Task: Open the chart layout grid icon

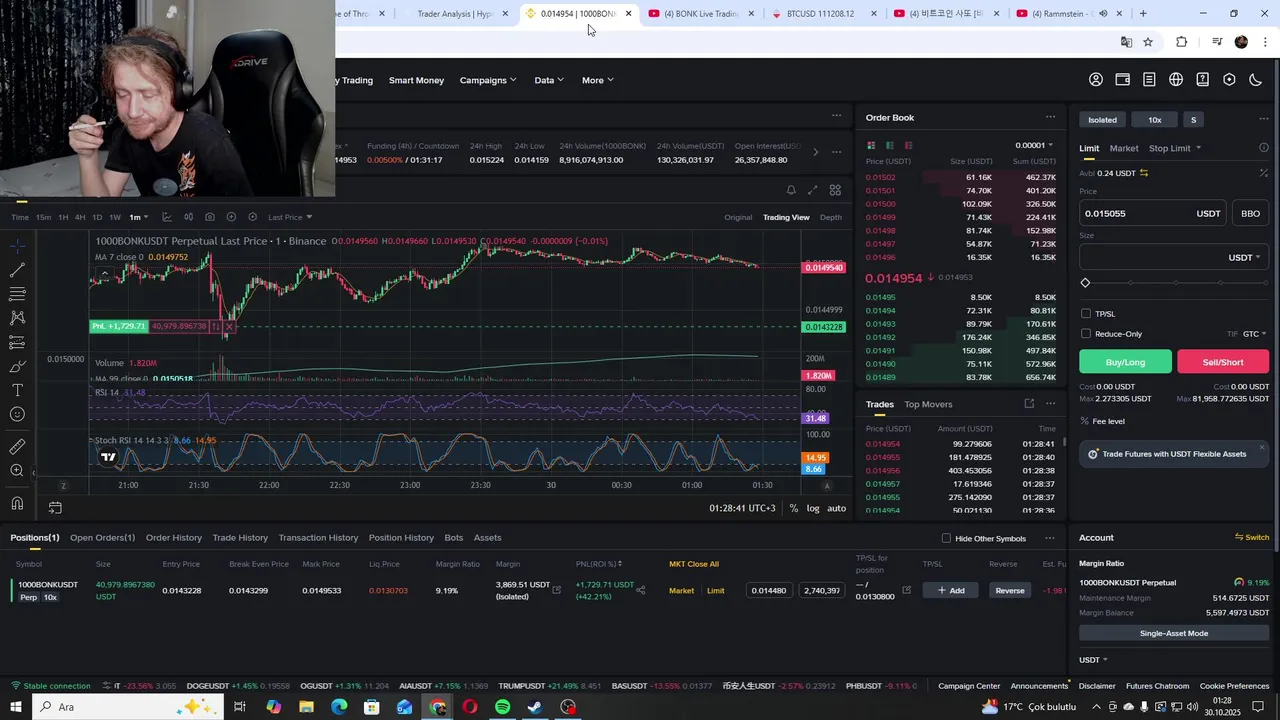Action: pos(835,190)
